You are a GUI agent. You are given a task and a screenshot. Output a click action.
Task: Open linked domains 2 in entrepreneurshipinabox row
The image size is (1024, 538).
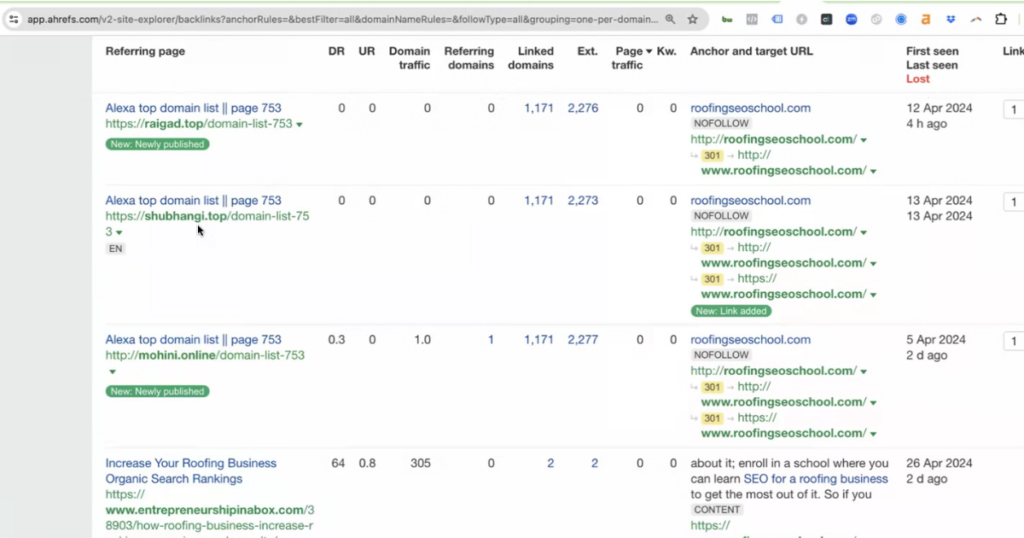pyautogui.click(x=551, y=463)
